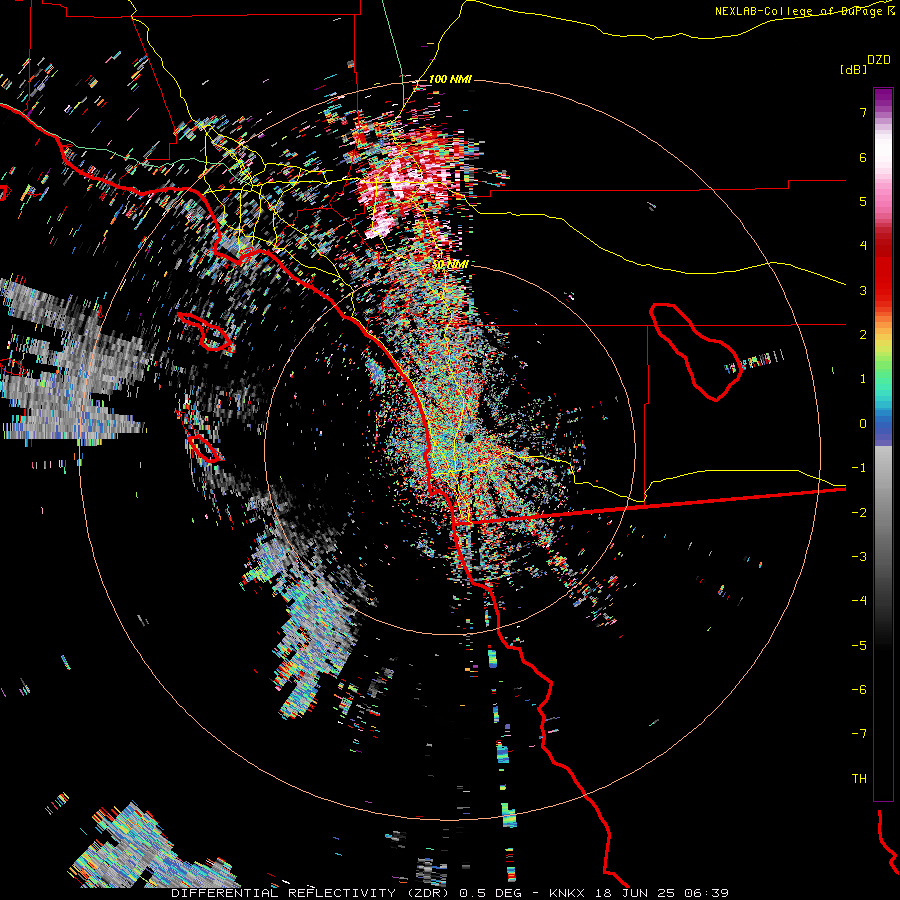Click the [dB] units label
900x900 pixels.
tap(854, 69)
